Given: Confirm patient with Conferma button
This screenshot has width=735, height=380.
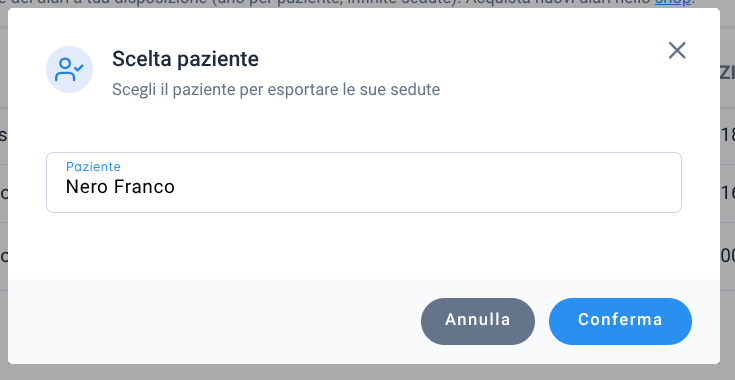Looking at the screenshot, I should [620, 321].
